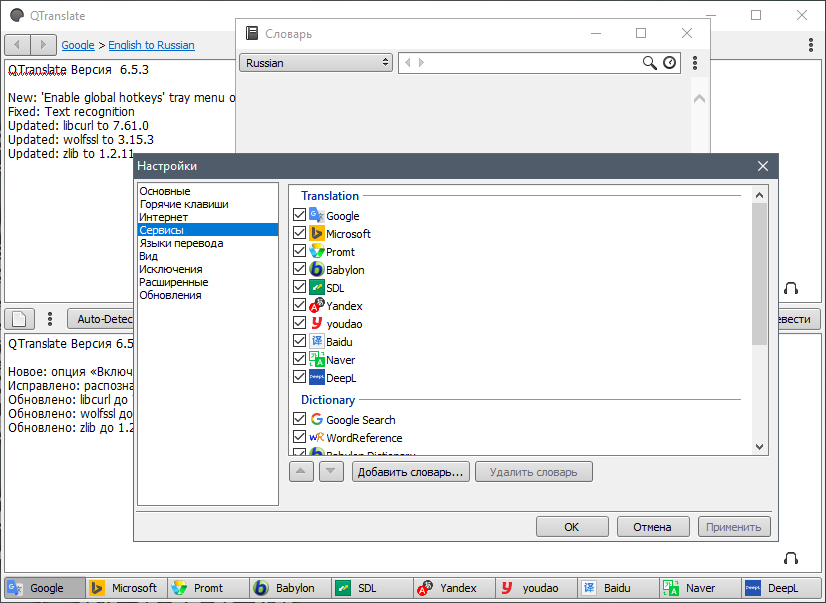Open the QTranslate three-dot options menu
This screenshot has height=603, width=826.
coord(811,45)
